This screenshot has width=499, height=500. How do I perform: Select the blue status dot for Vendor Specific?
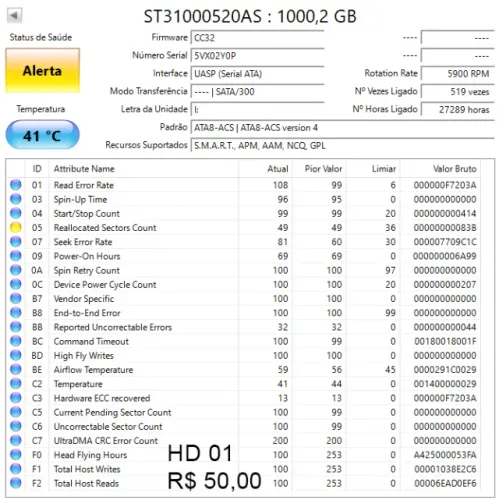(15, 298)
